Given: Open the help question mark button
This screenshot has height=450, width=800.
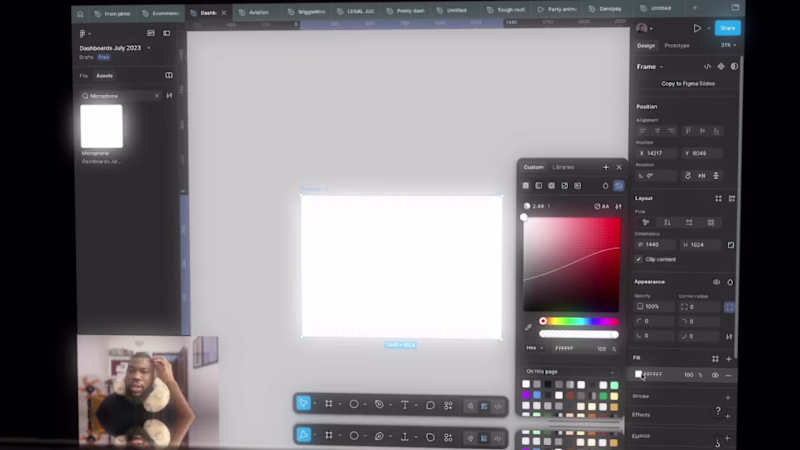Looking at the screenshot, I should (718, 411).
